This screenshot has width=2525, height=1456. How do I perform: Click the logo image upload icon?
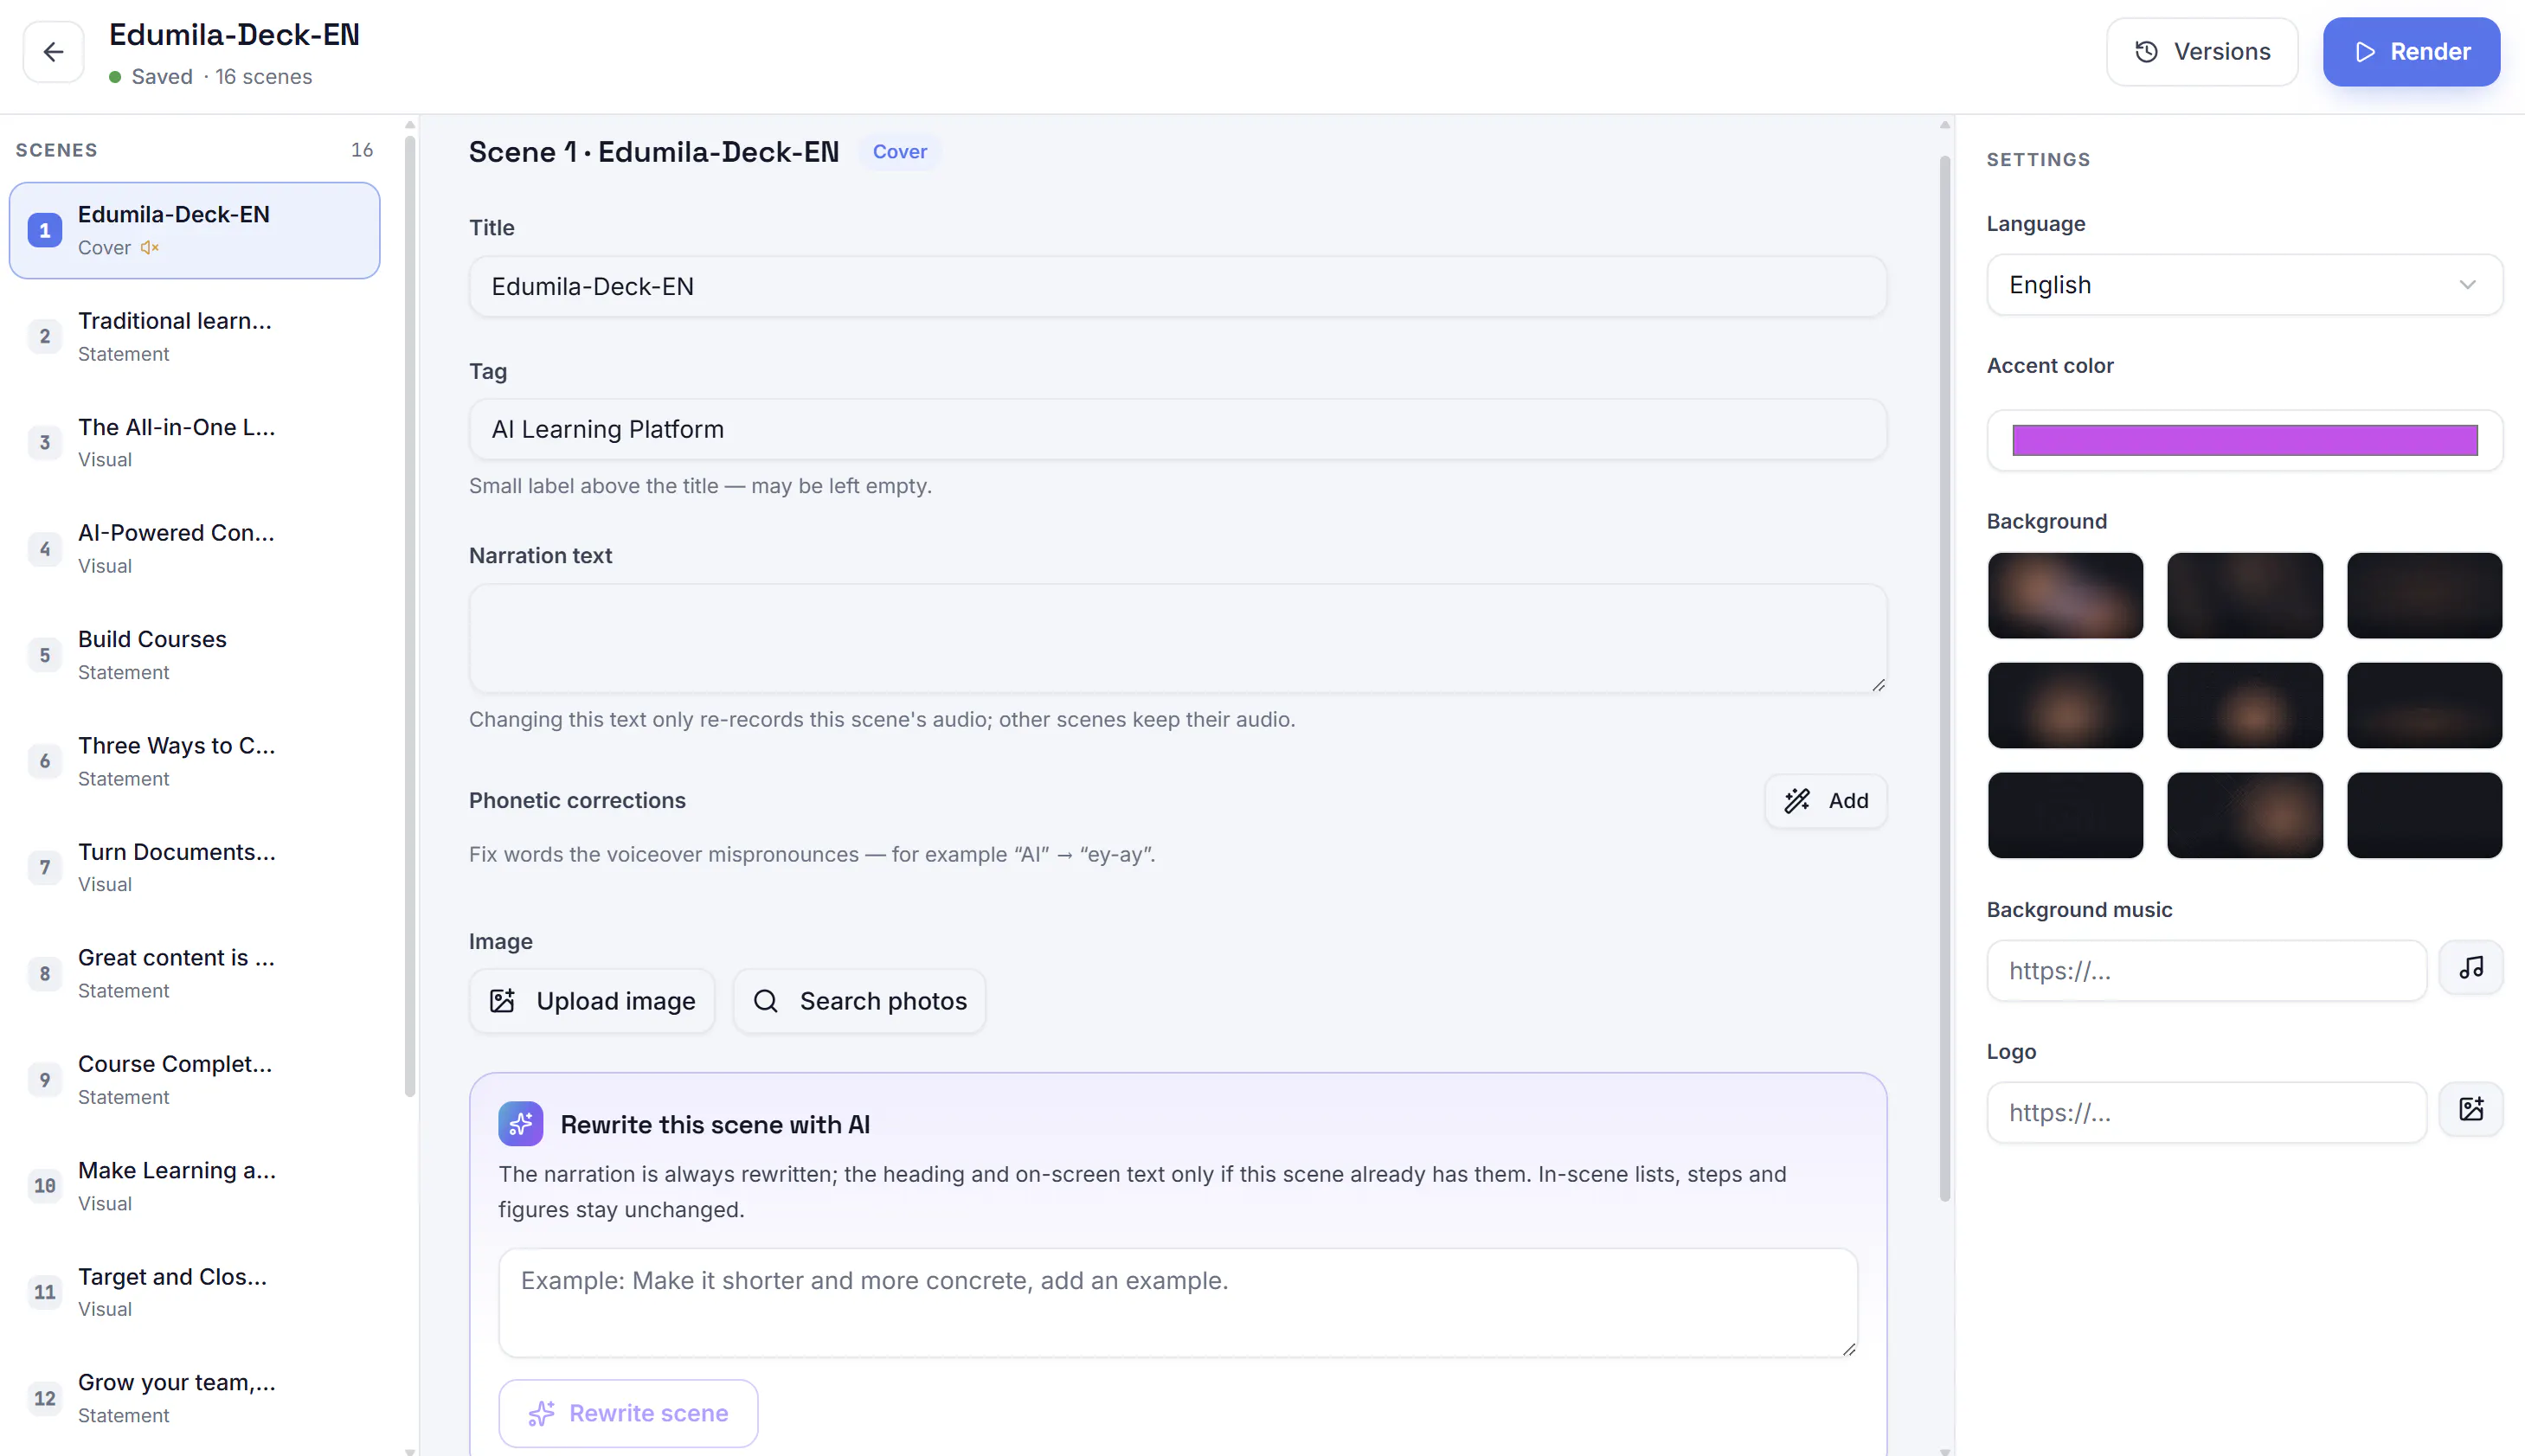pyautogui.click(x=2471, y=1109)
